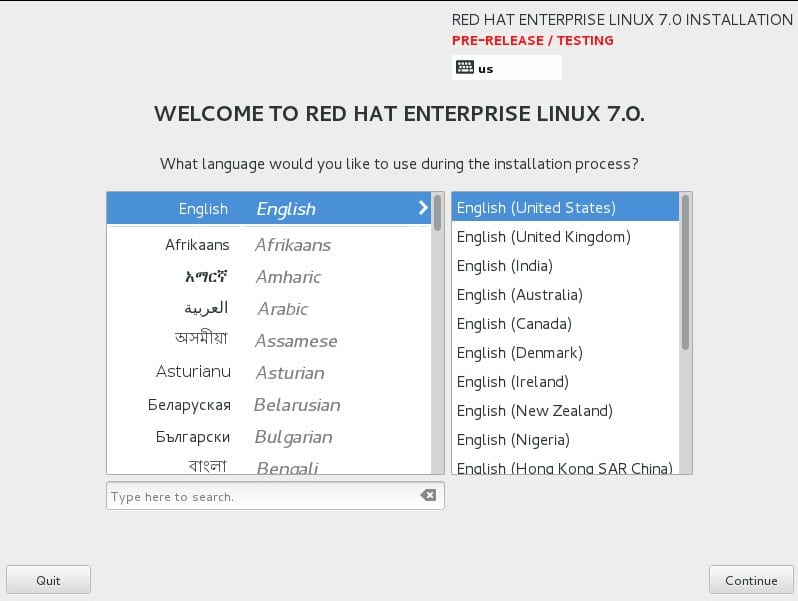Click the arrow beside selected English
The image size is (798, 601).
pos(423,208)
